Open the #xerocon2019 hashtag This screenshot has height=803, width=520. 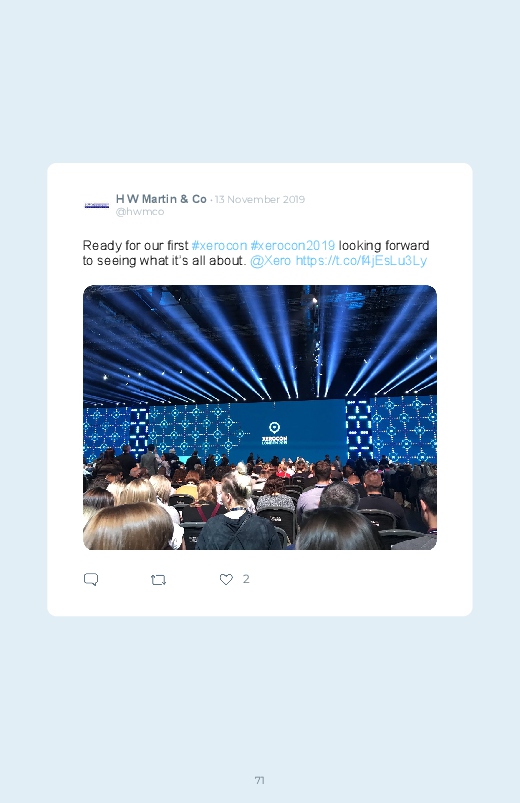click(x=293, y=245)
